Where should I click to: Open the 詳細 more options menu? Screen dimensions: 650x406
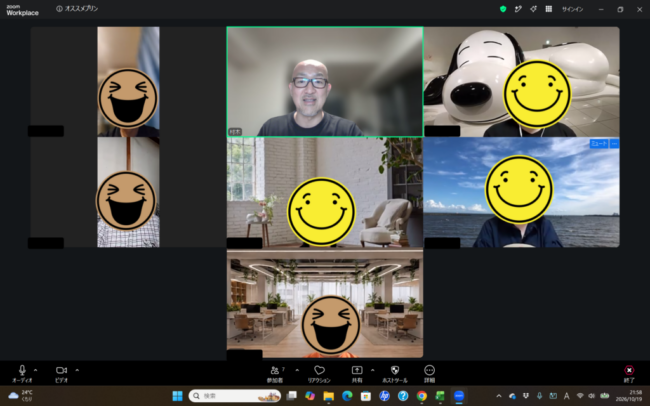click(x=429, y=374)
